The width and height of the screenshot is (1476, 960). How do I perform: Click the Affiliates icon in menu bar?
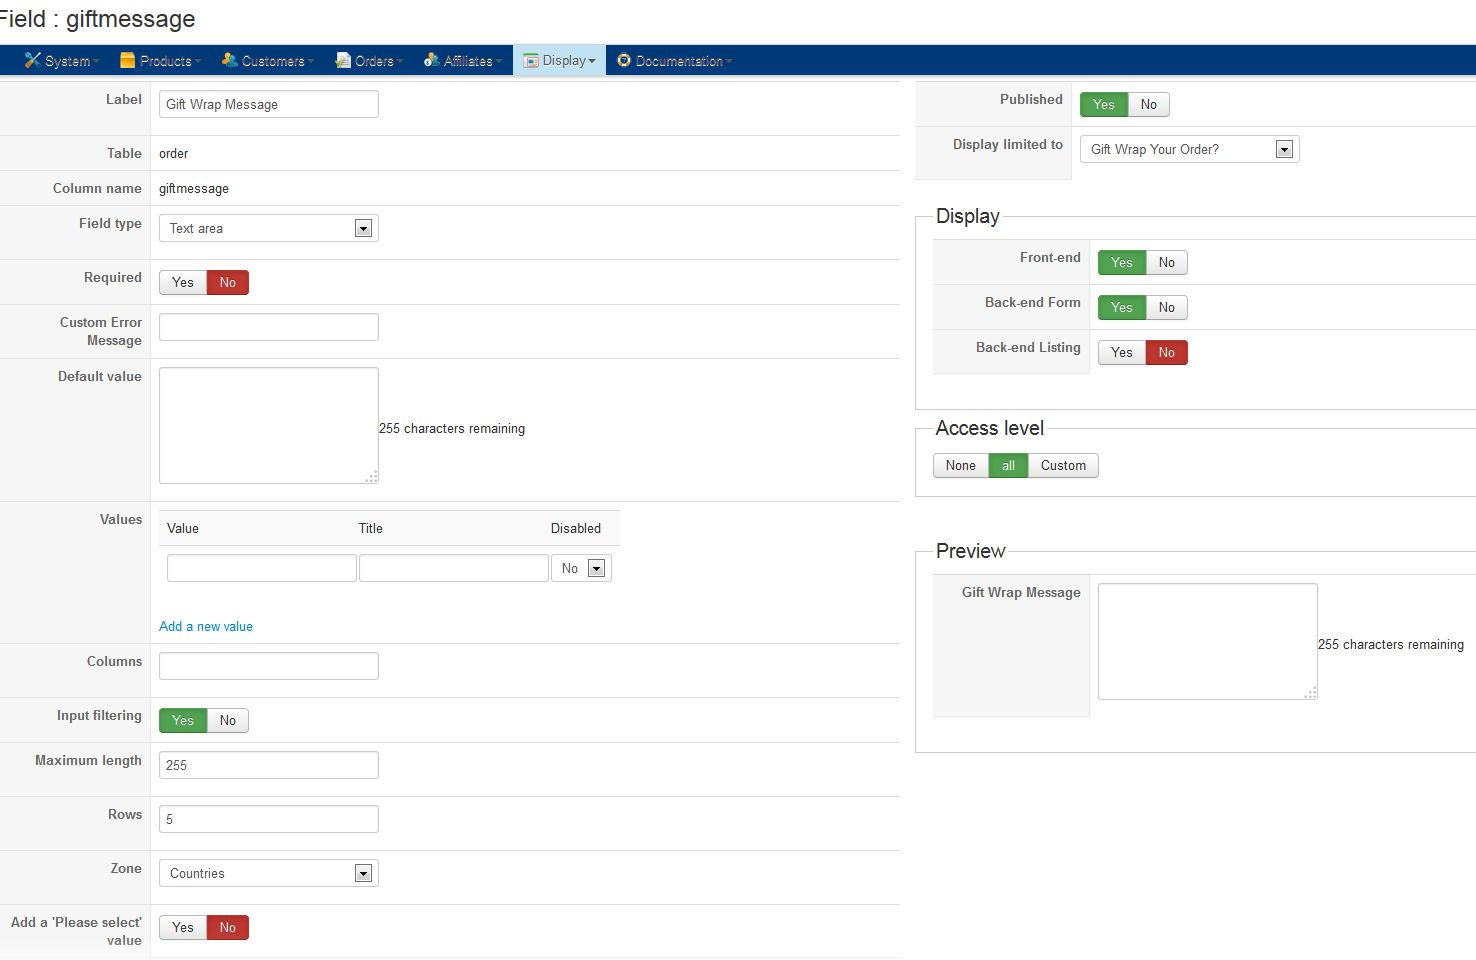431,61
